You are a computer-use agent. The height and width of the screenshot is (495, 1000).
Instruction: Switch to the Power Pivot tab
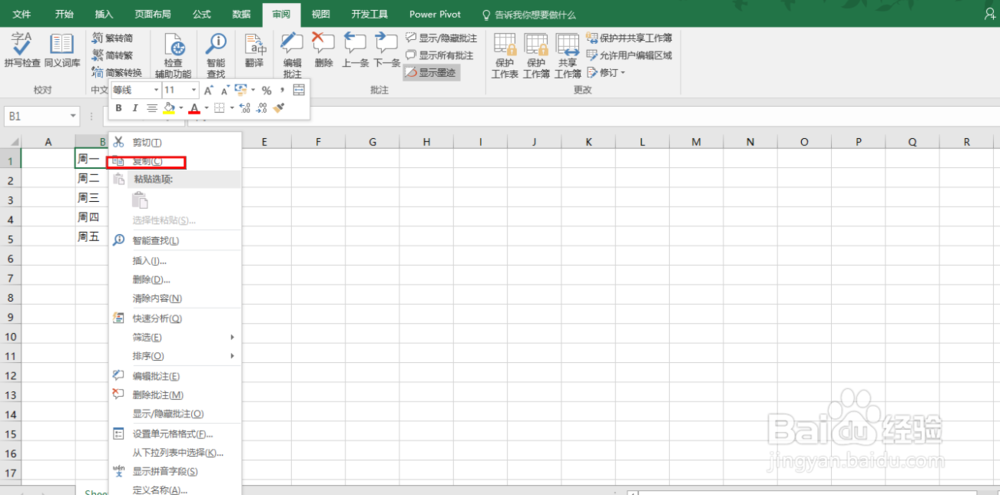435,13
